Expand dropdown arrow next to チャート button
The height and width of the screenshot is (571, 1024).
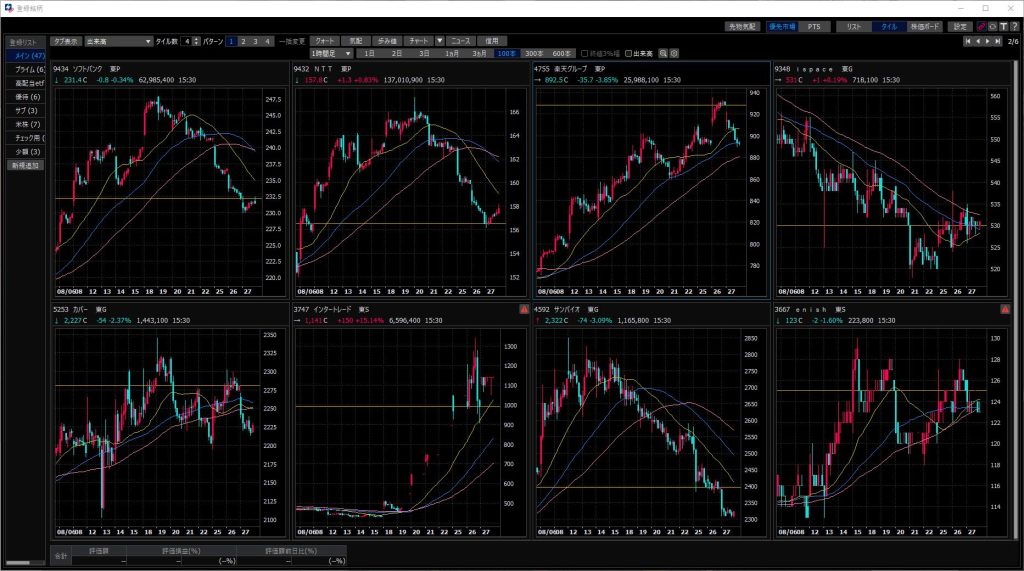click(x=439, y=41)
